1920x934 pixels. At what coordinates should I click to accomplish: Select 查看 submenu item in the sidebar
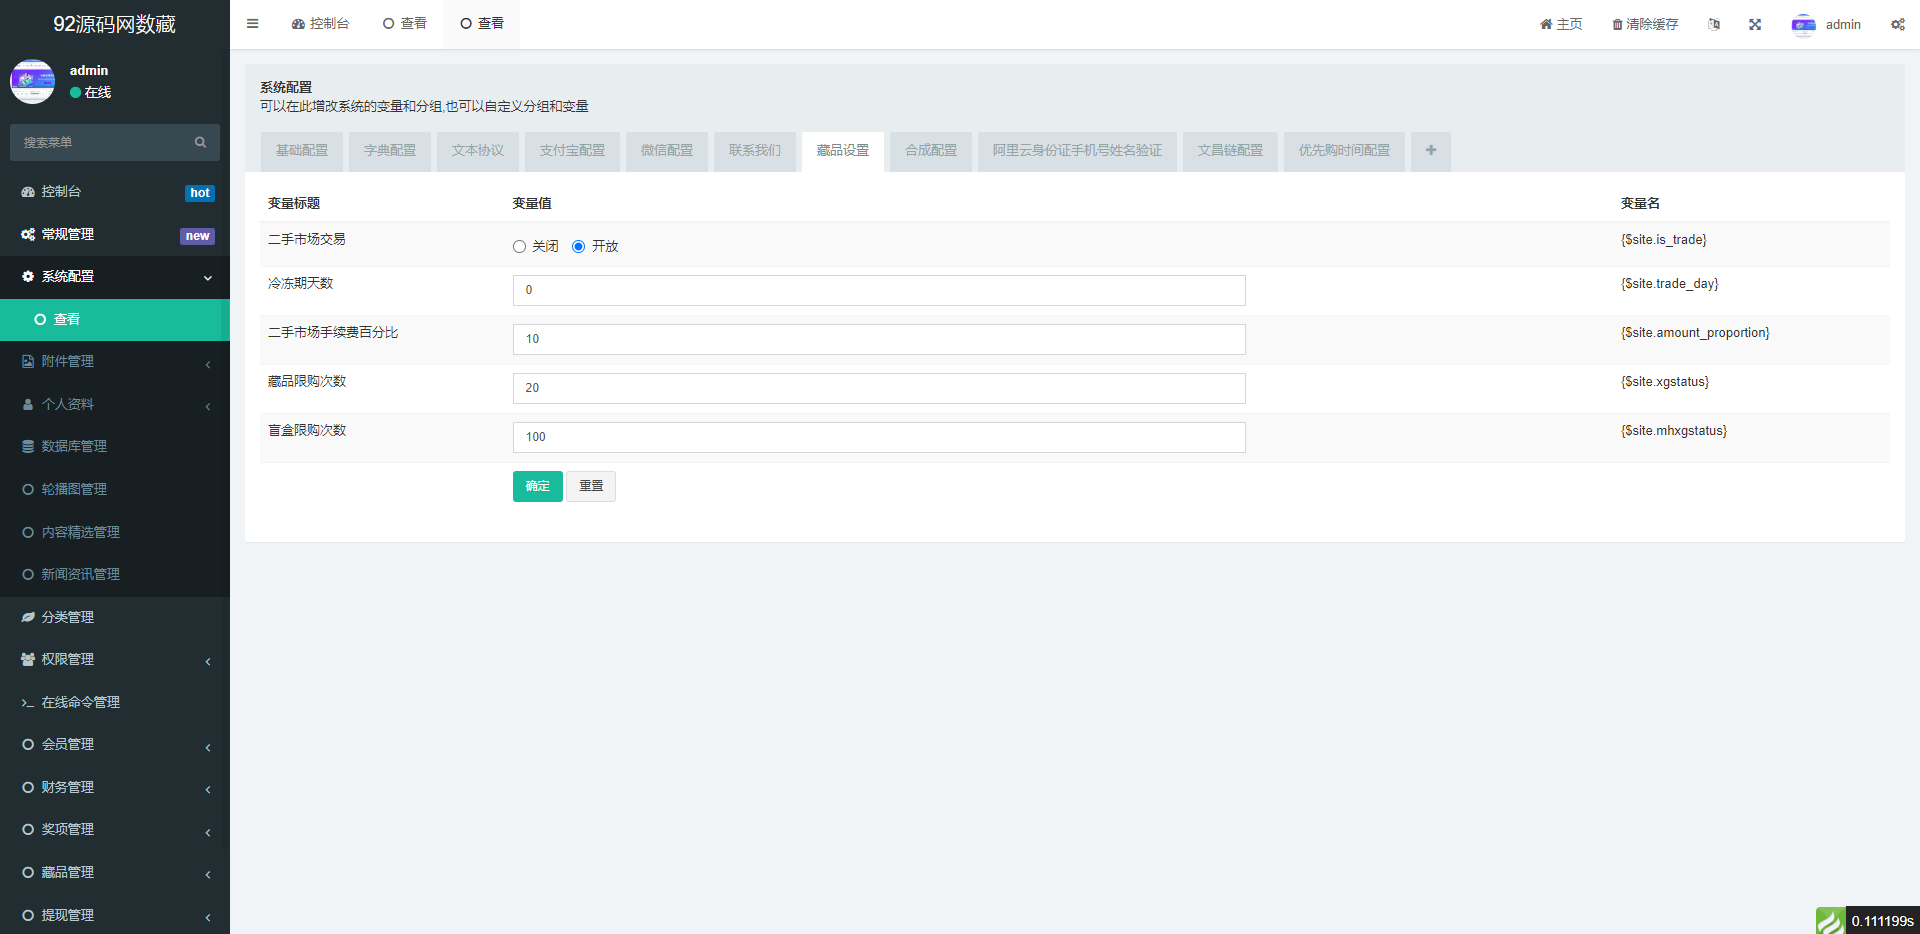pyautogui.click(x=115, y=320)
